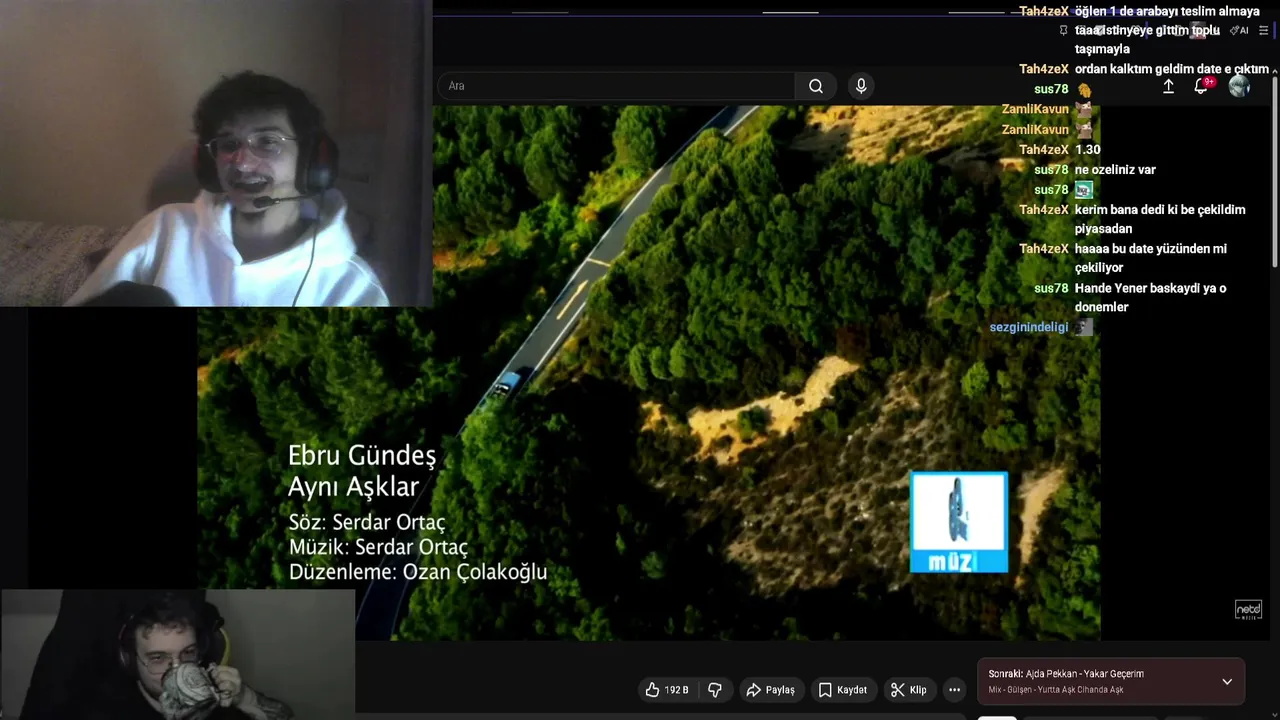Click the emote after 'ne ozeliniz var'
The image size is (1280, 720).
pos(1083,189)
